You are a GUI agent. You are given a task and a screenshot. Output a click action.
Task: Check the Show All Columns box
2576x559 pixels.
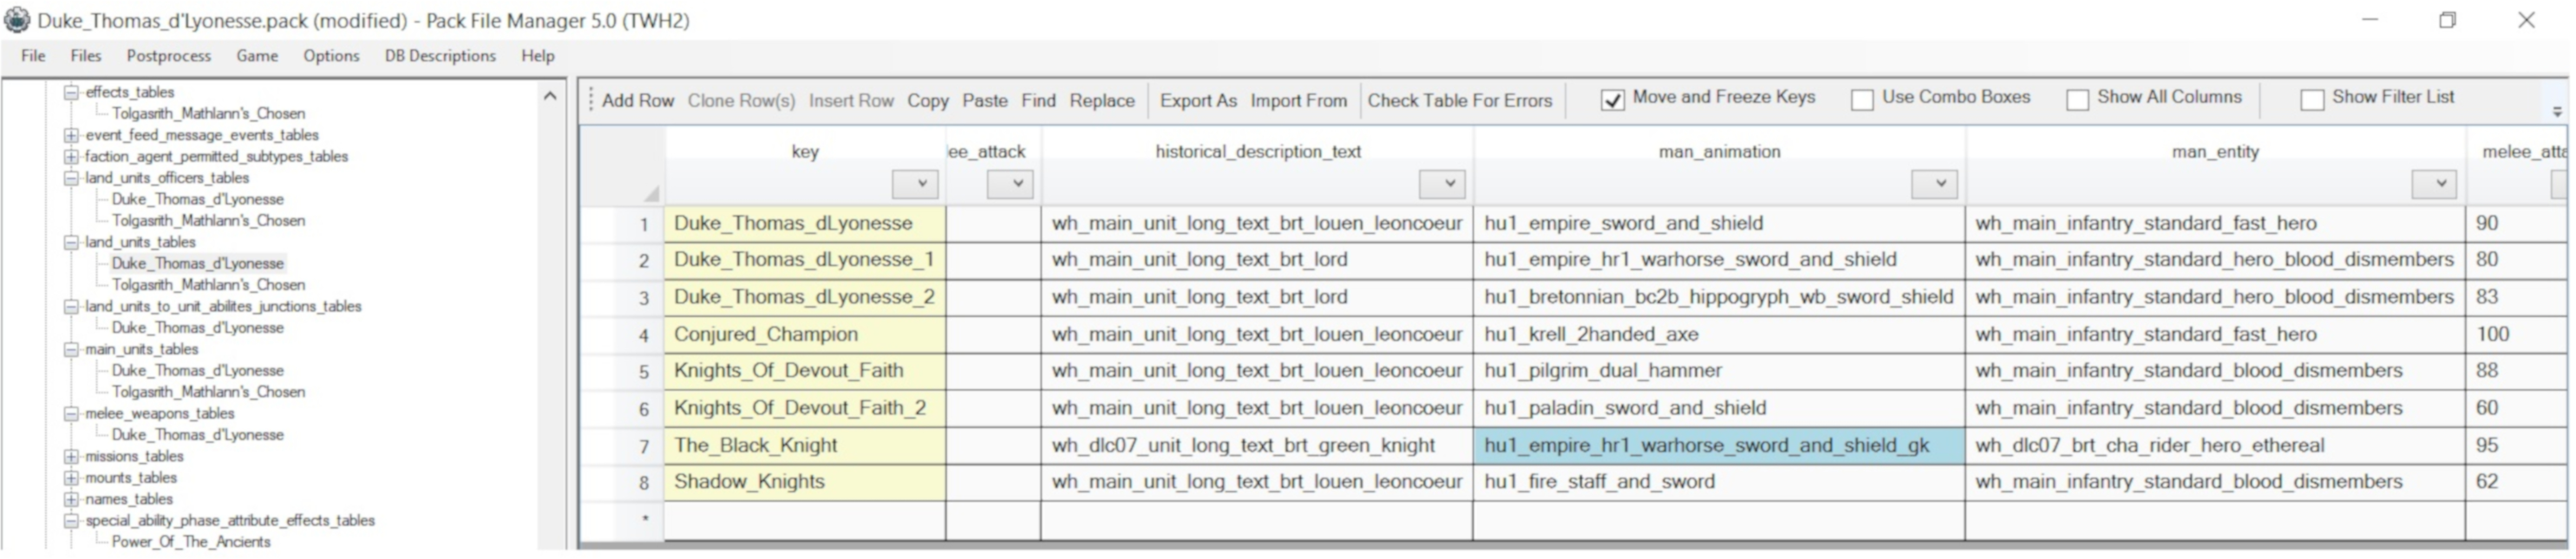coord(2077,99)
